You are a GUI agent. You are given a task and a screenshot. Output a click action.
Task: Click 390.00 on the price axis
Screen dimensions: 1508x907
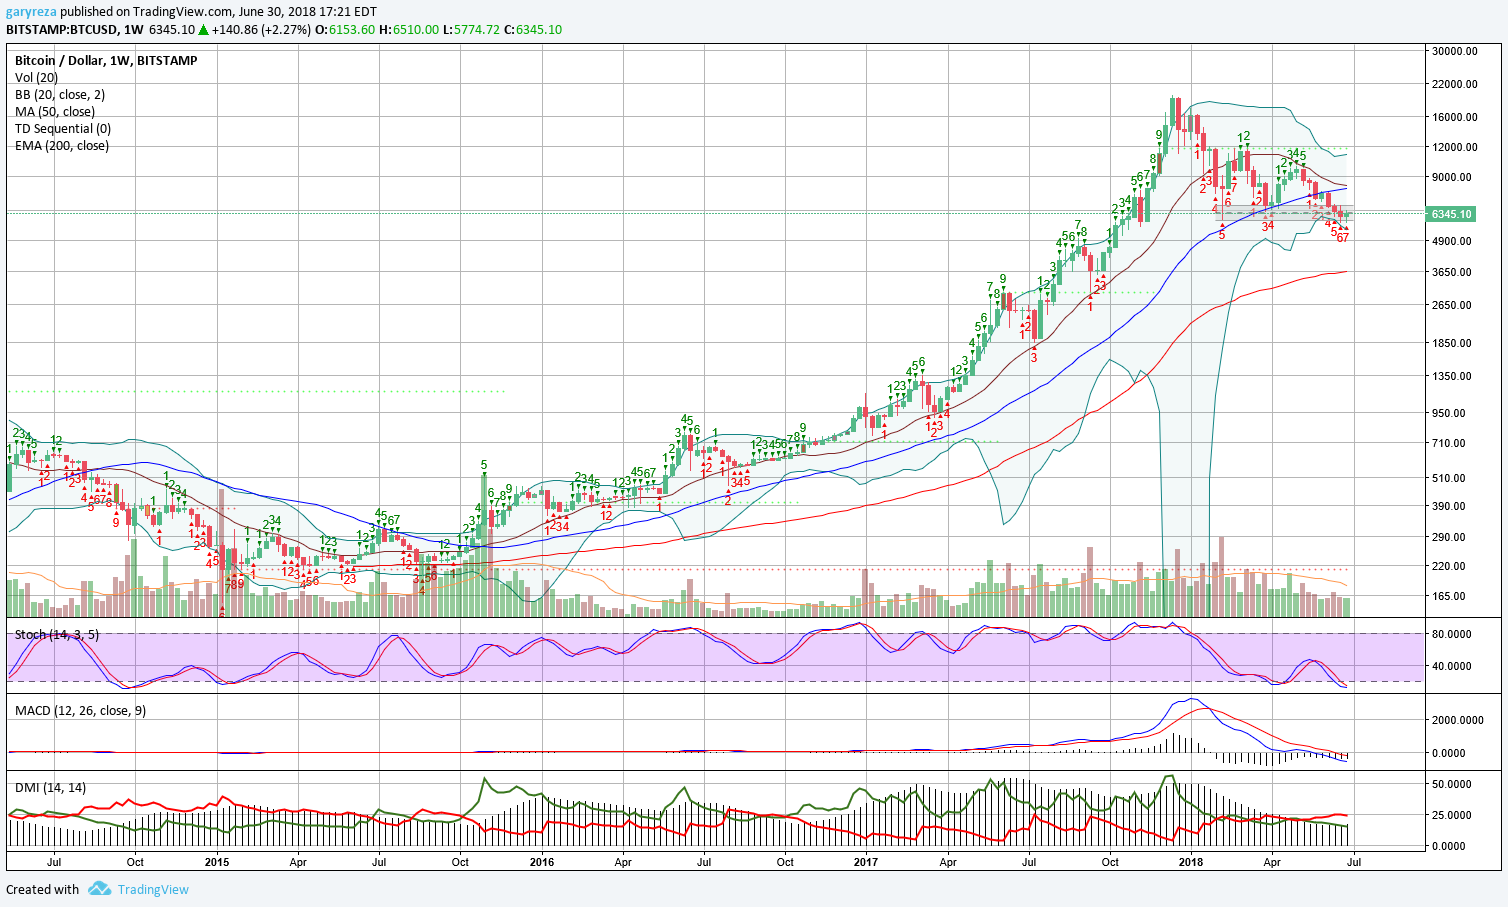1449,507
